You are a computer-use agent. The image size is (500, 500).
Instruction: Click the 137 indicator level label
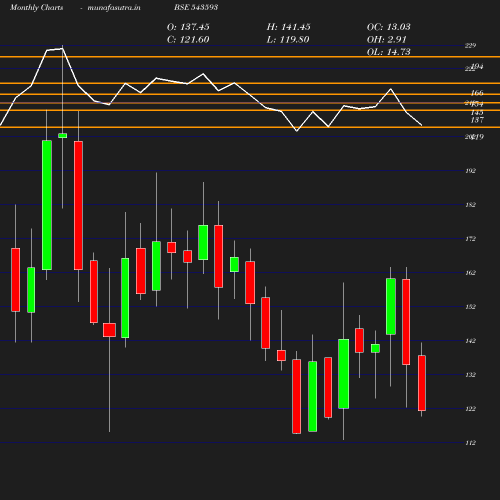point(477,120)
